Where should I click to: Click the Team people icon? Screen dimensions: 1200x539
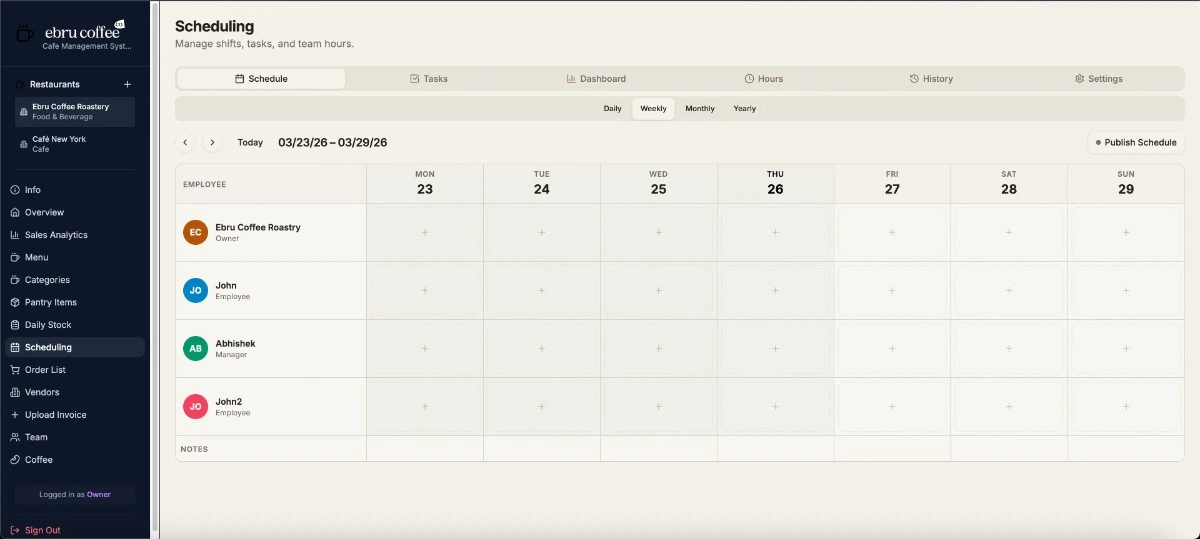pos(15,437)
